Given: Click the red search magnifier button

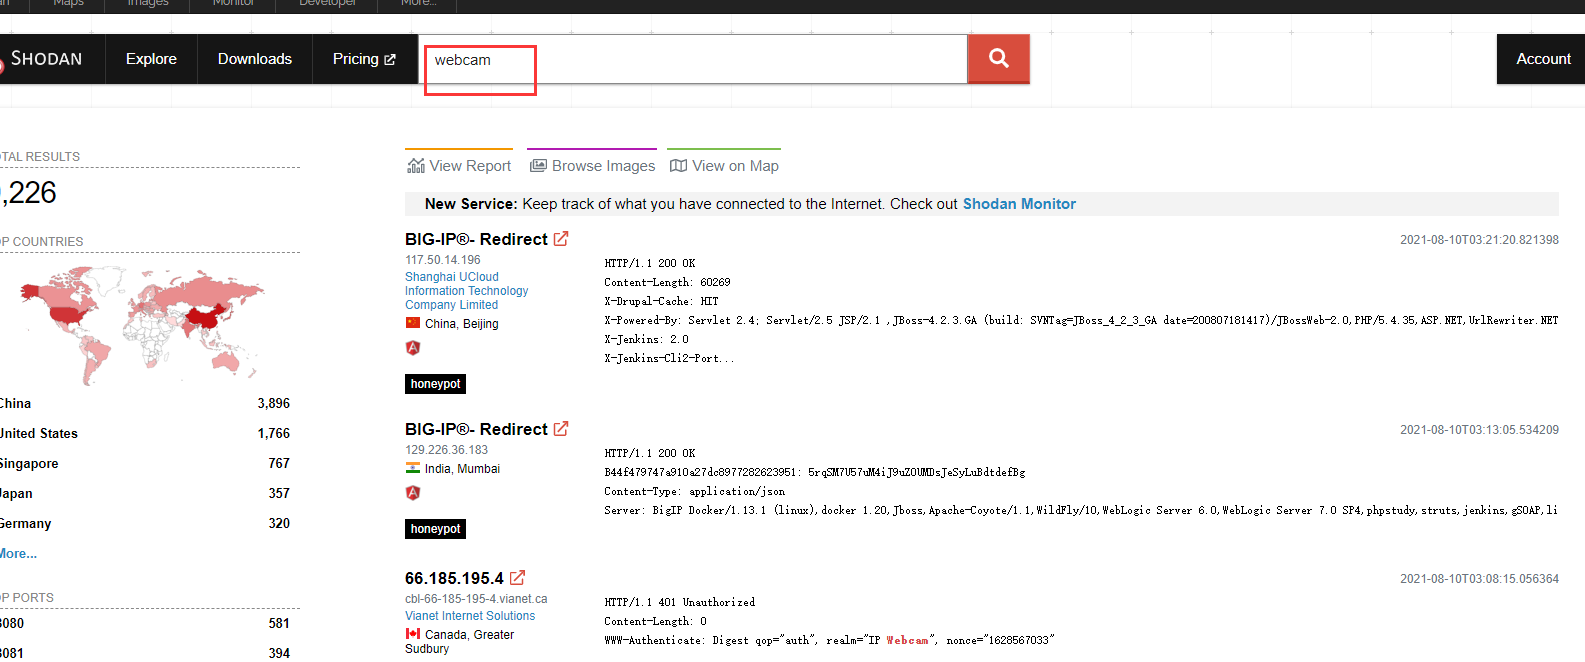Looking at the screenshot, I should pos(998,59).
